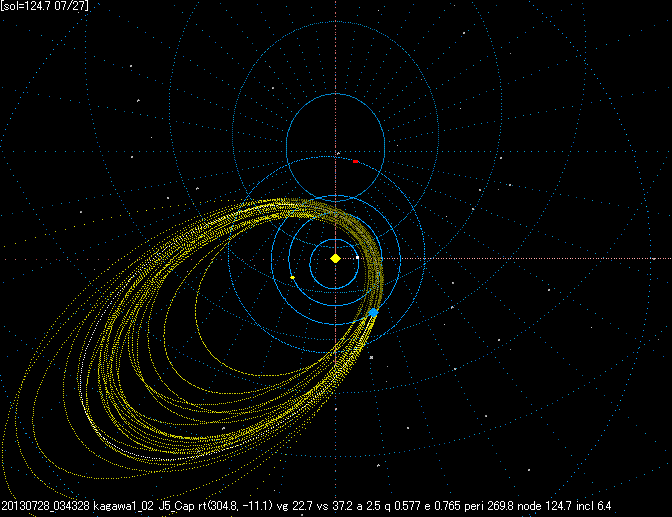The width and height of the screenshot is (672, 517).
Task: Click the J5_Cap shower code text
Action: [x=176, y=506]
